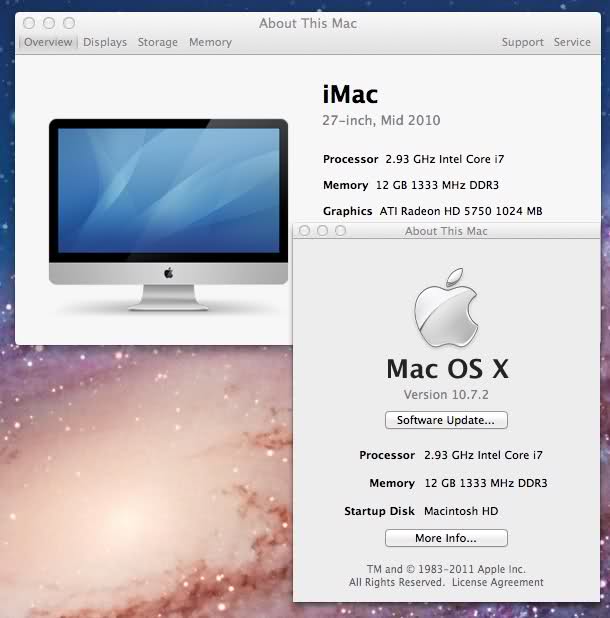
Task: Click '2.93 GHz Intel Core i7' in overview window
Action: (444, 159)
